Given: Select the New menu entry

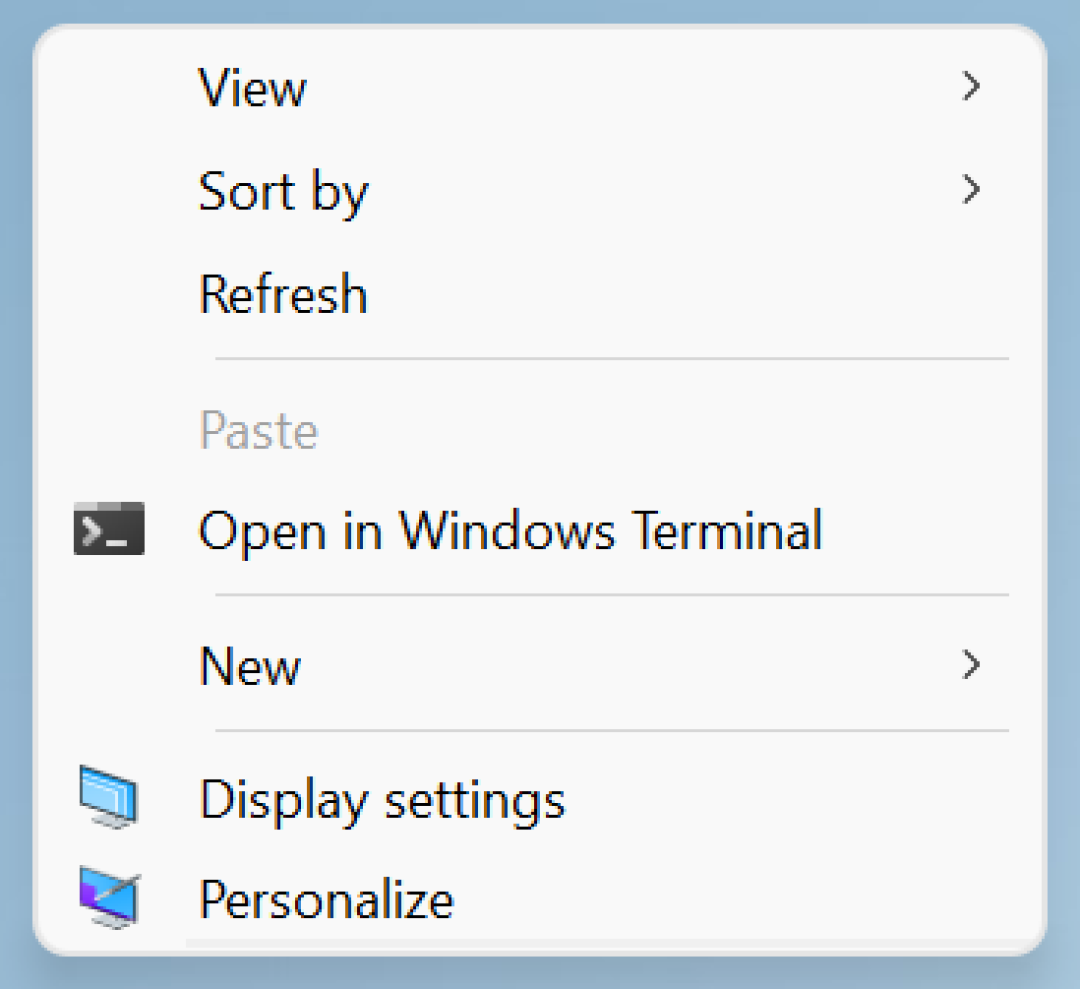Looking at the screenshot, I should pos(540,665).
